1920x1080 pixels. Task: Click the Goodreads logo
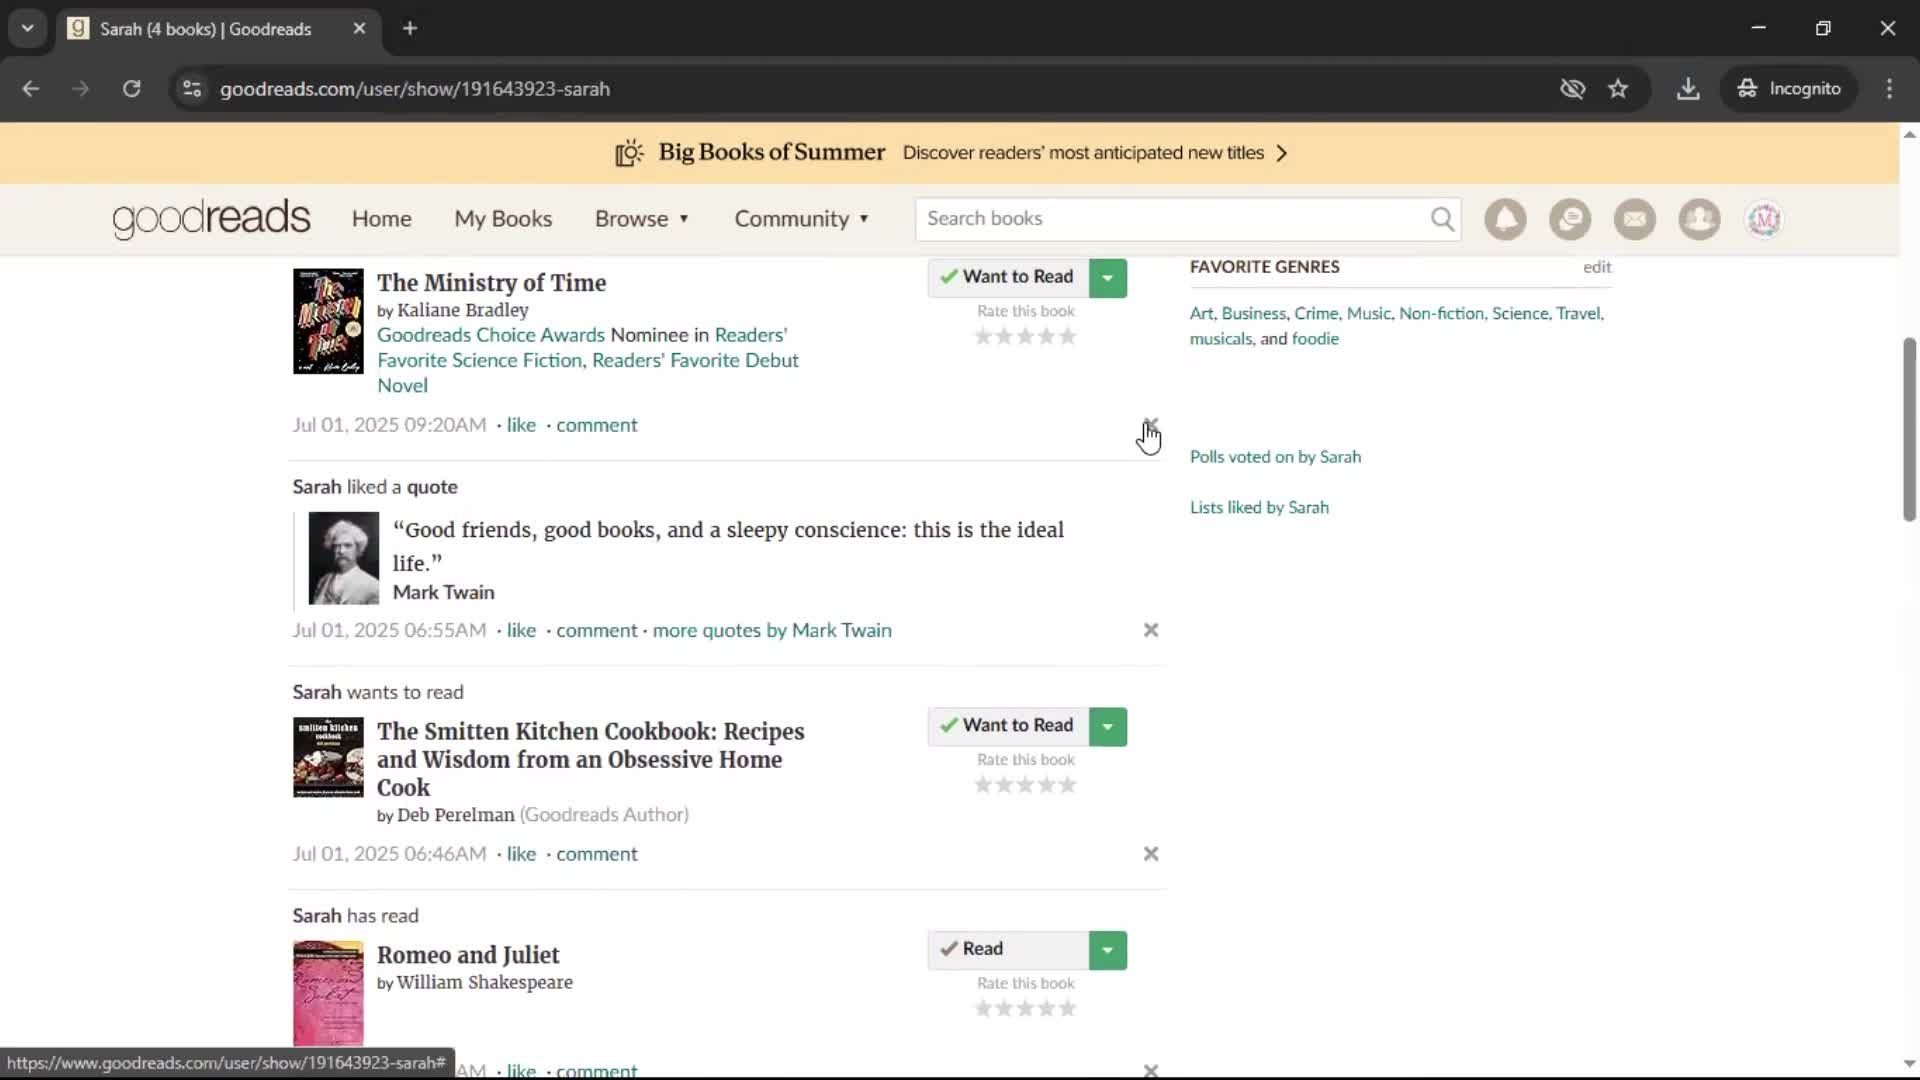[211, 219]
